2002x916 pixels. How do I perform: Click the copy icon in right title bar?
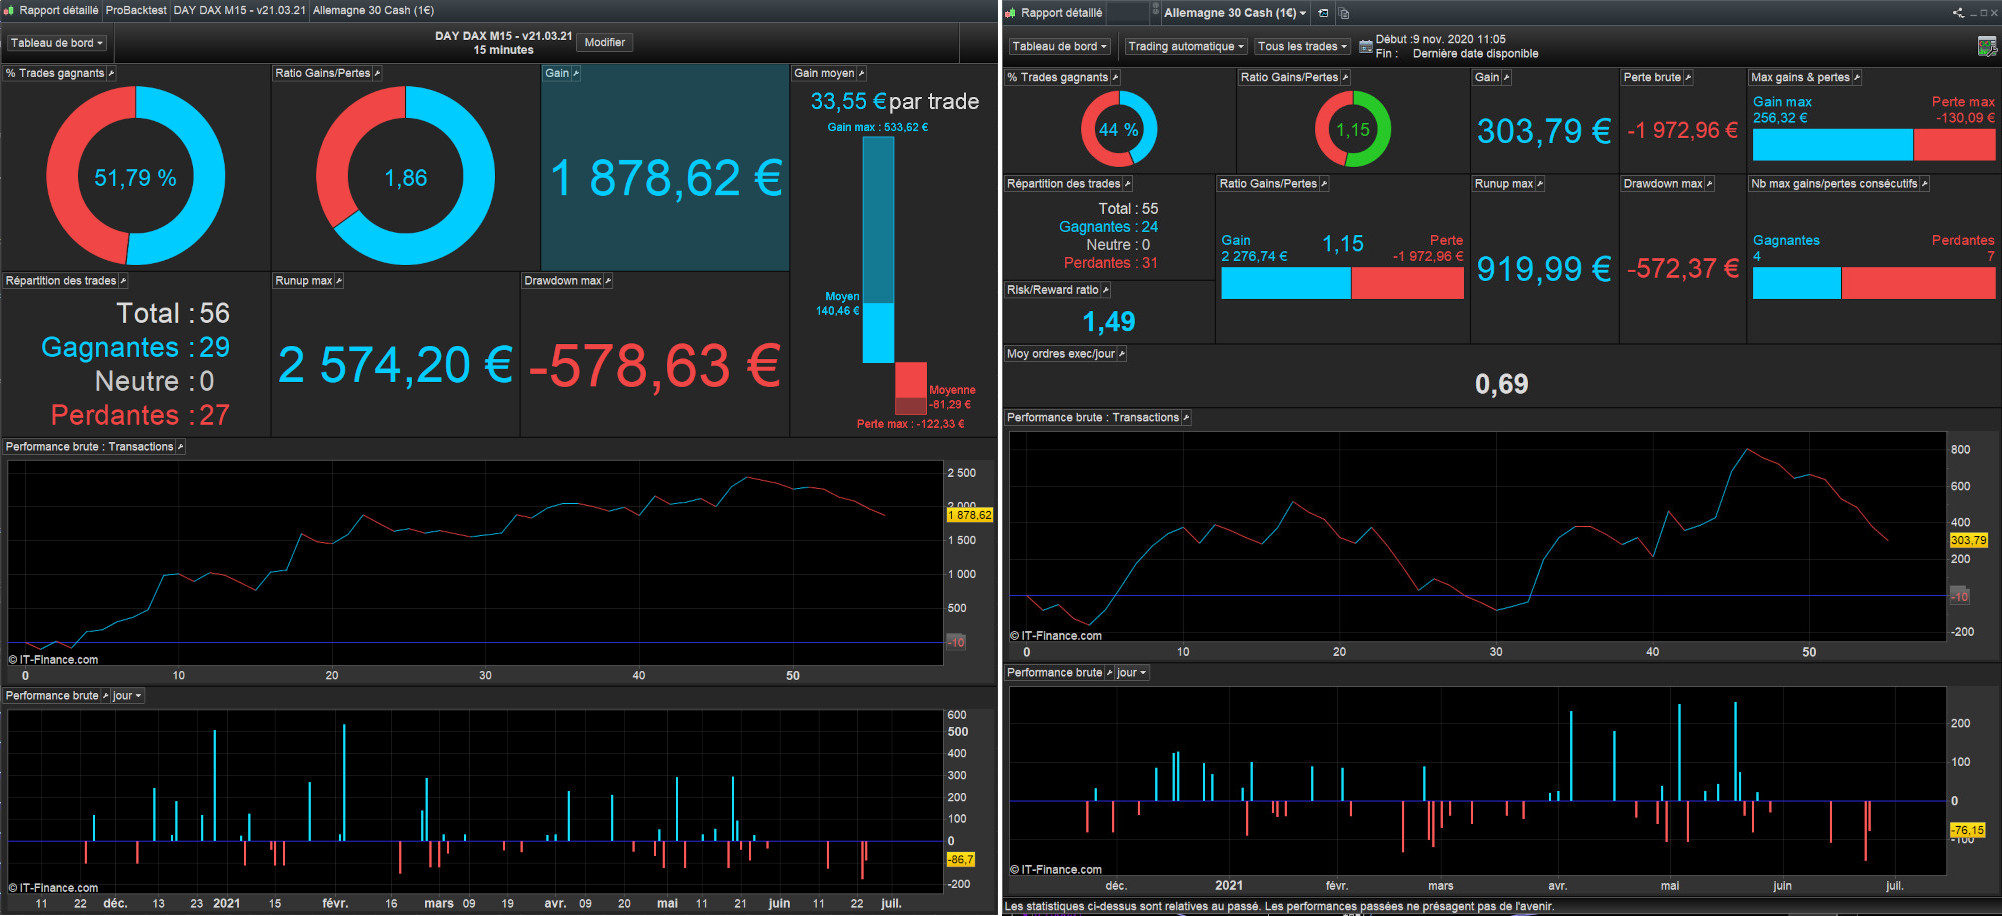(1344, 13)
